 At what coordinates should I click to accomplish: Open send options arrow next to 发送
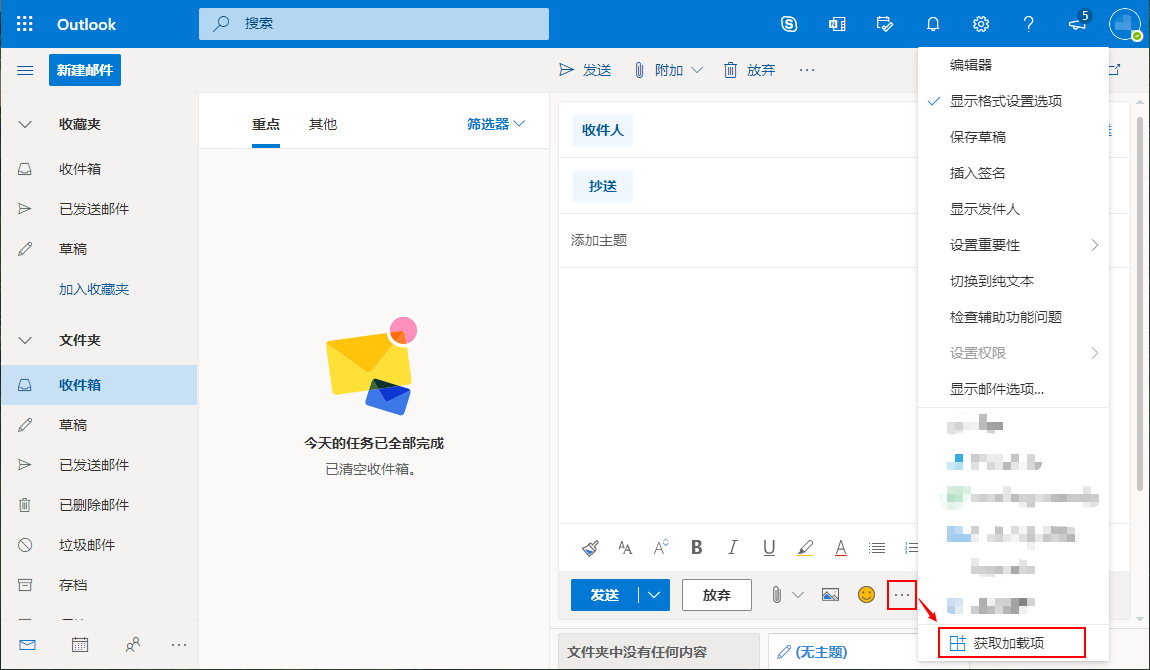pyautogui.click(x=654, y=595)
